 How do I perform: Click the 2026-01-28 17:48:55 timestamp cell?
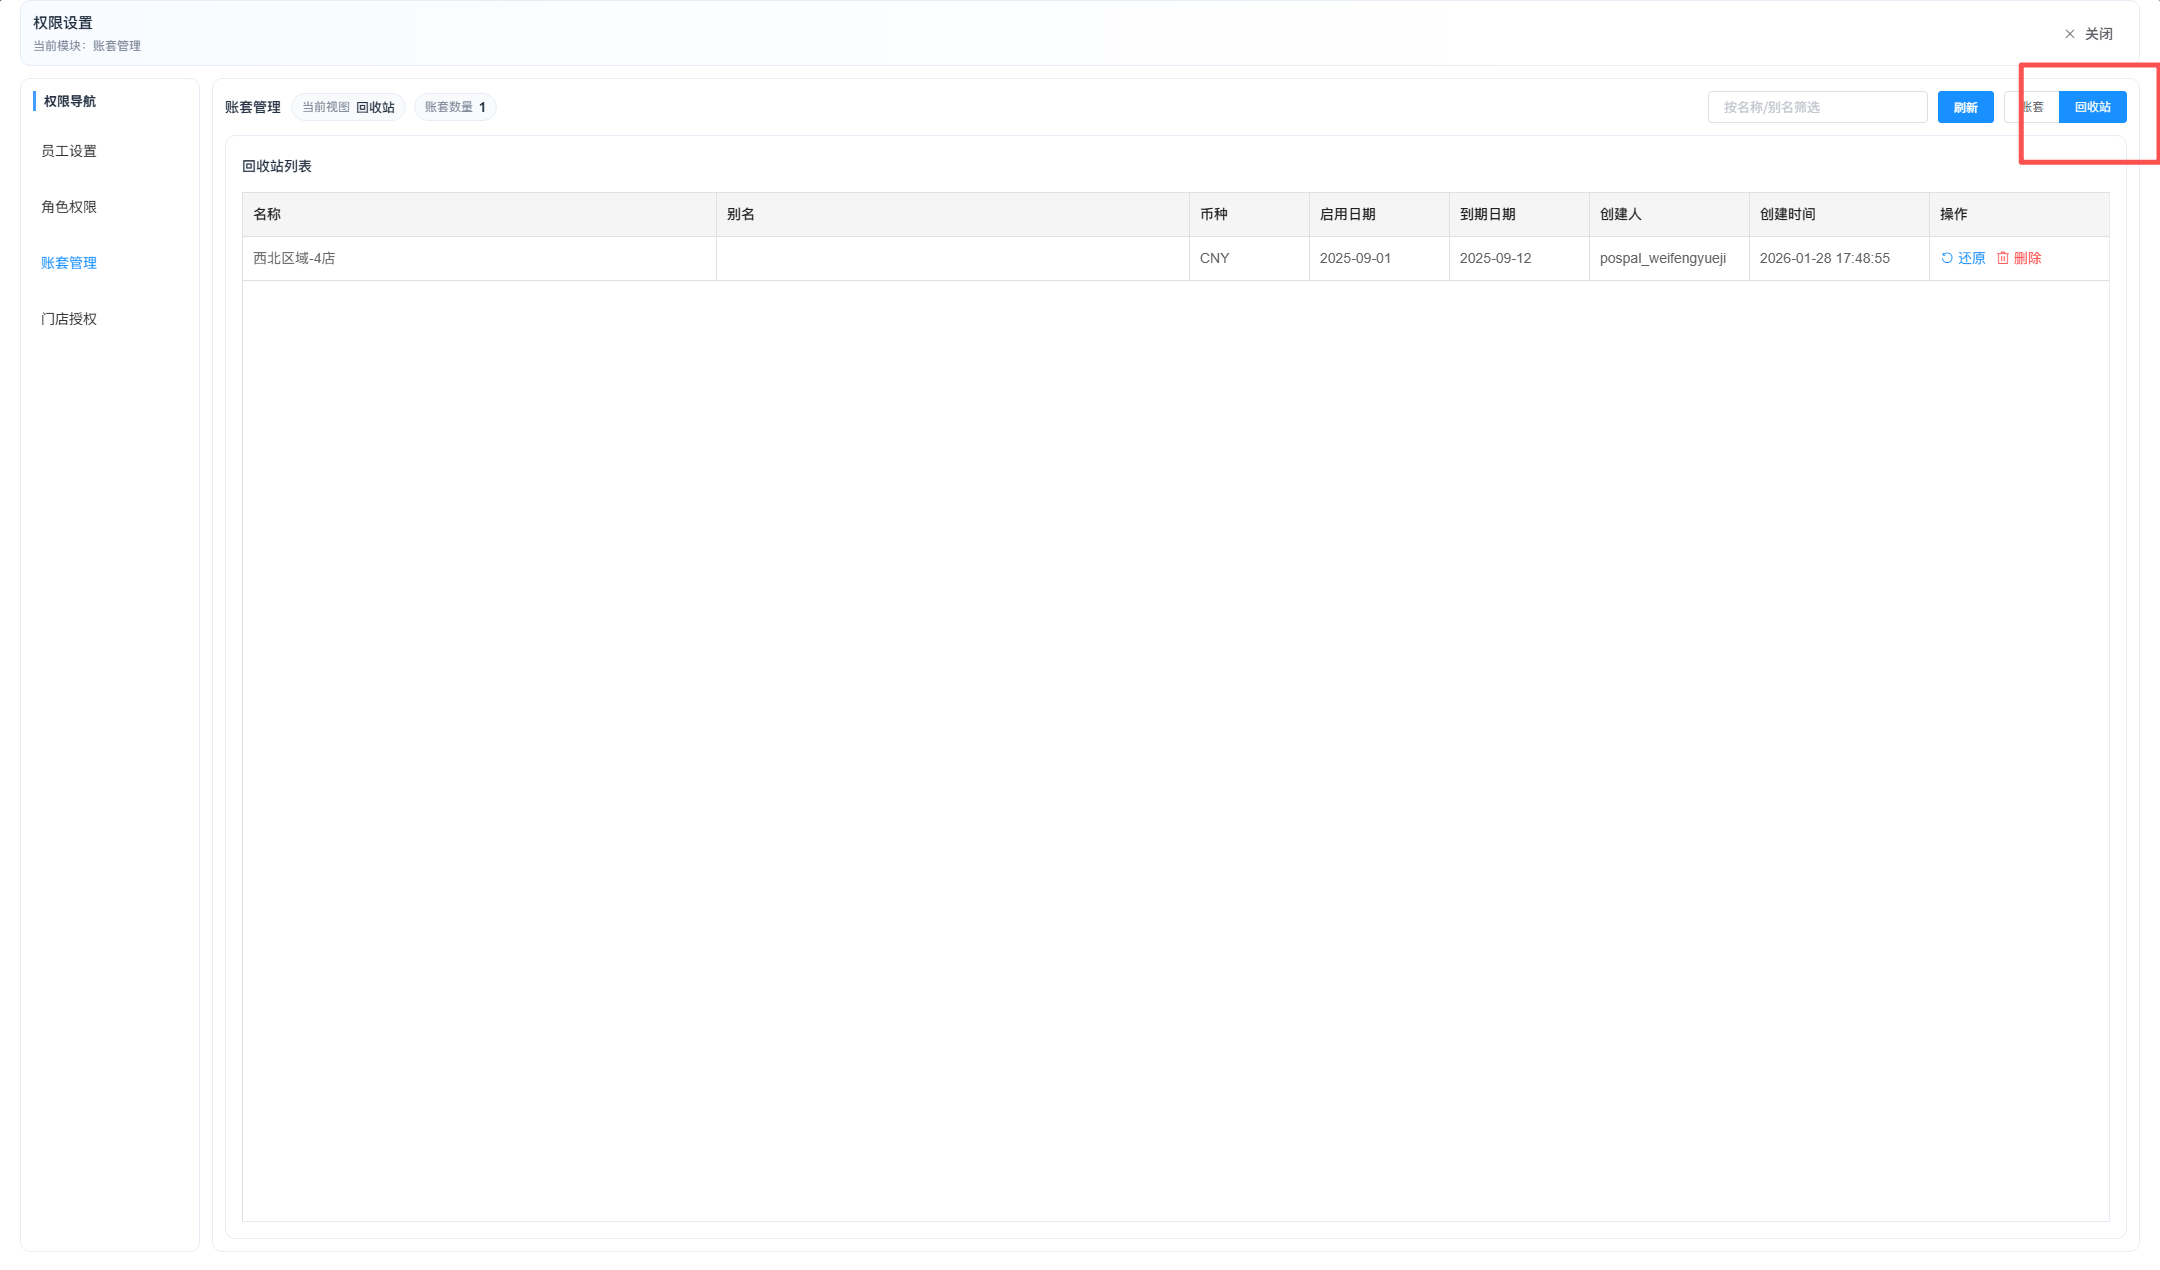point(1839,258)
